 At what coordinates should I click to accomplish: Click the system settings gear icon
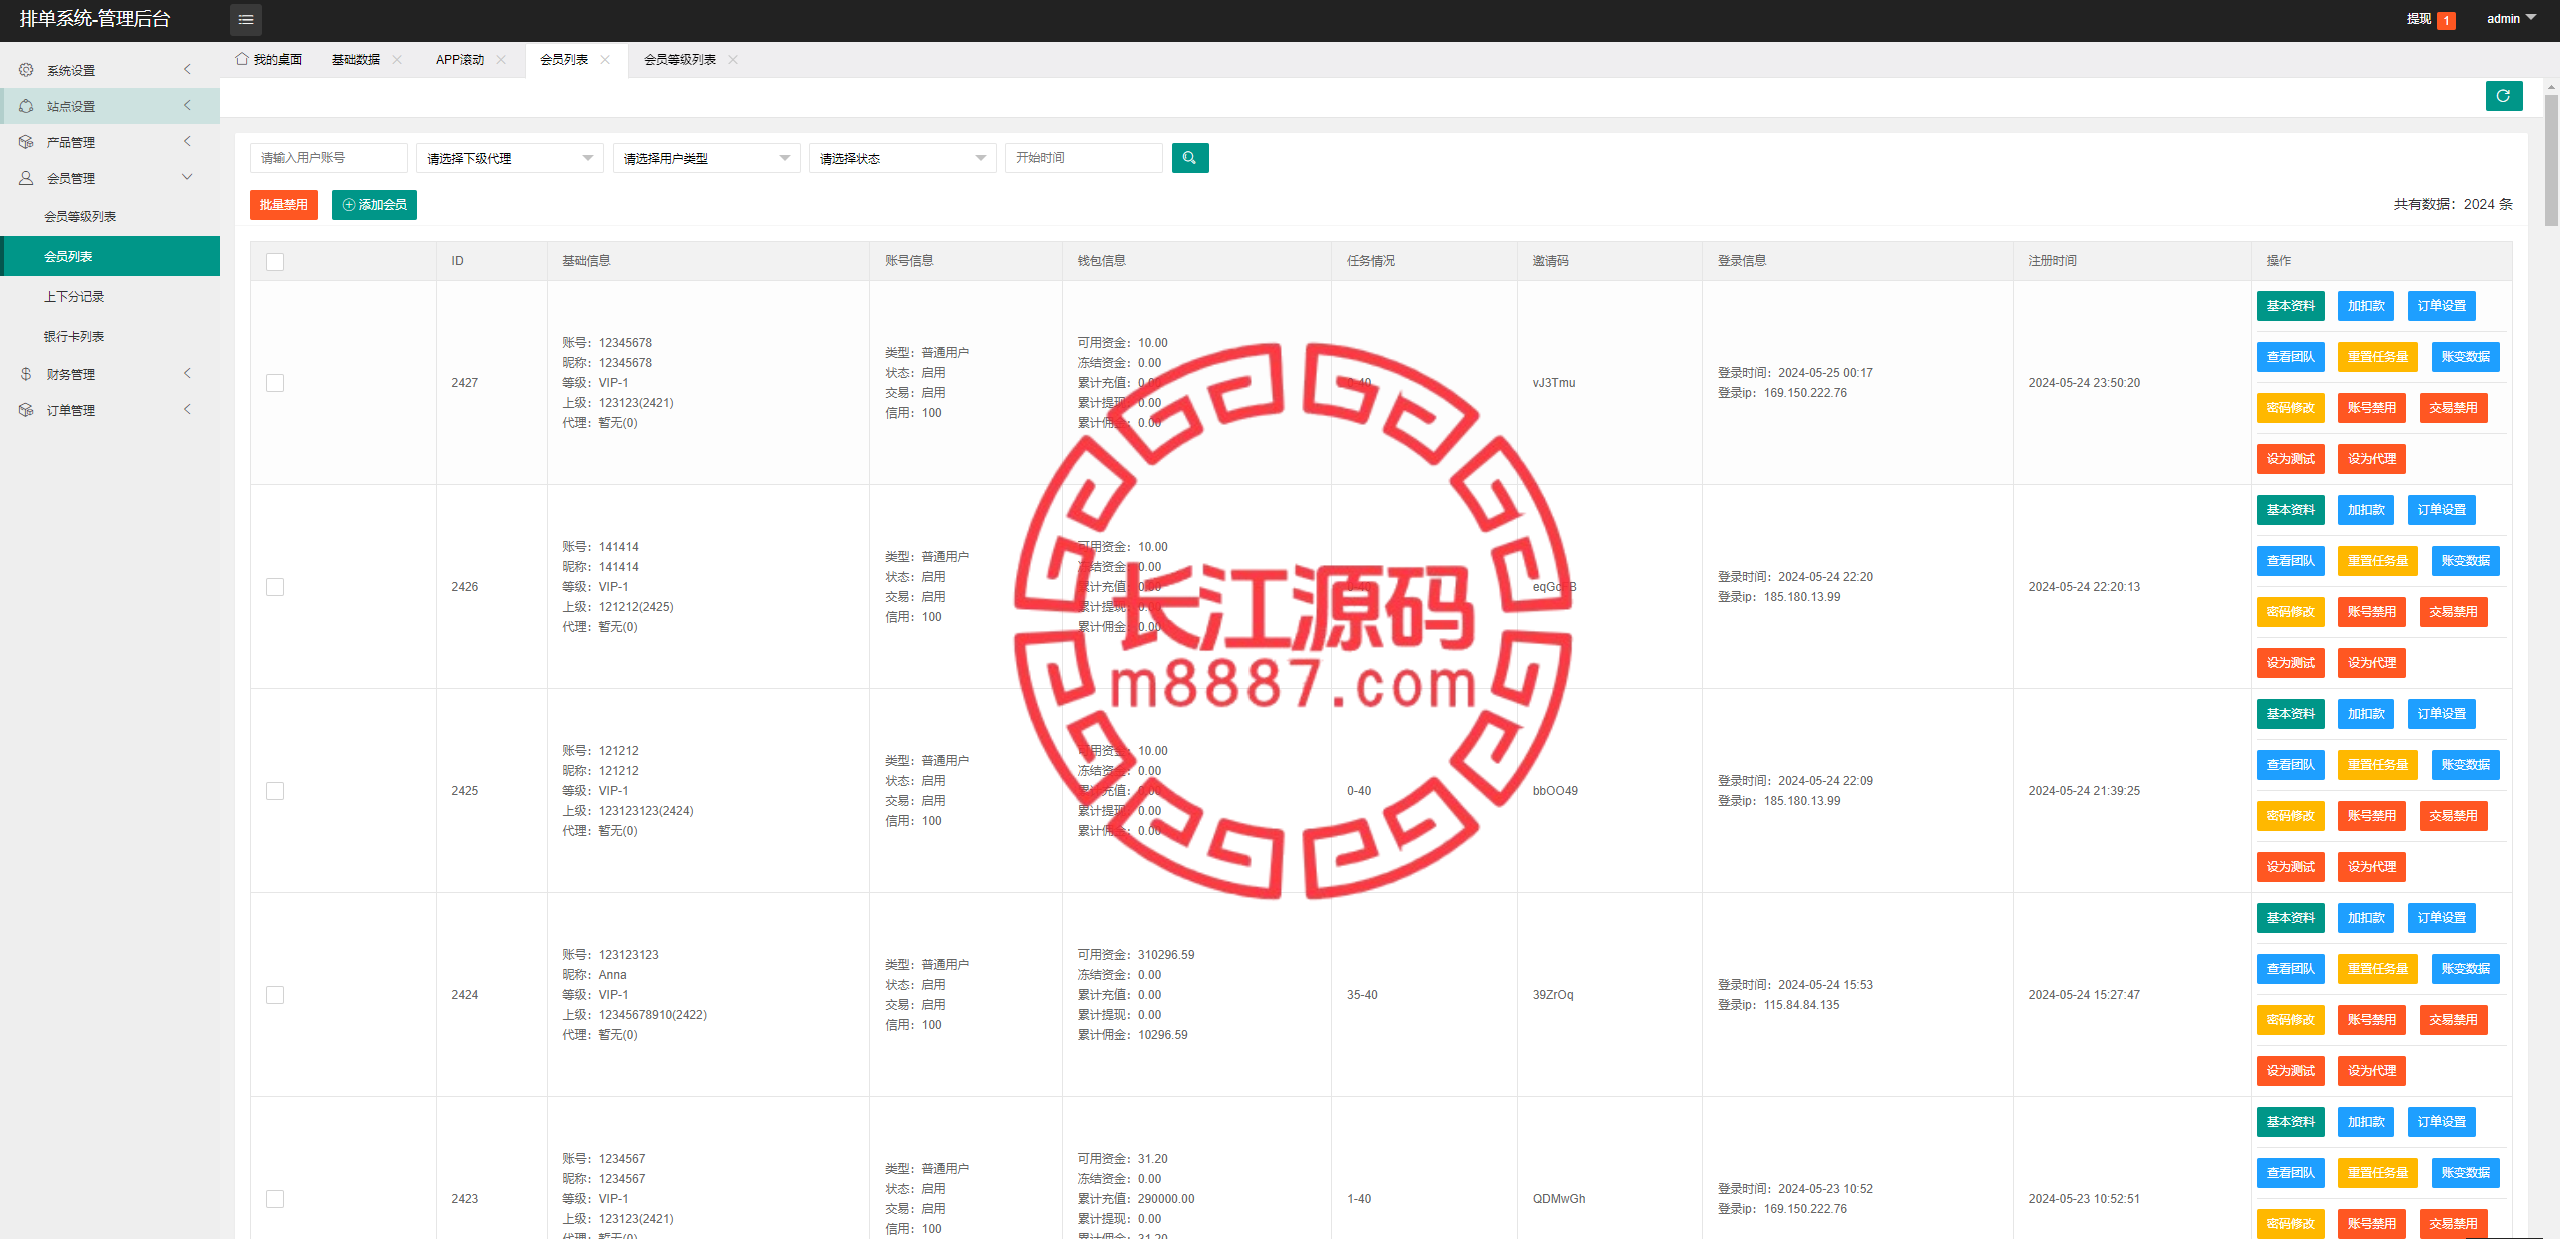[x=26, y=70]
